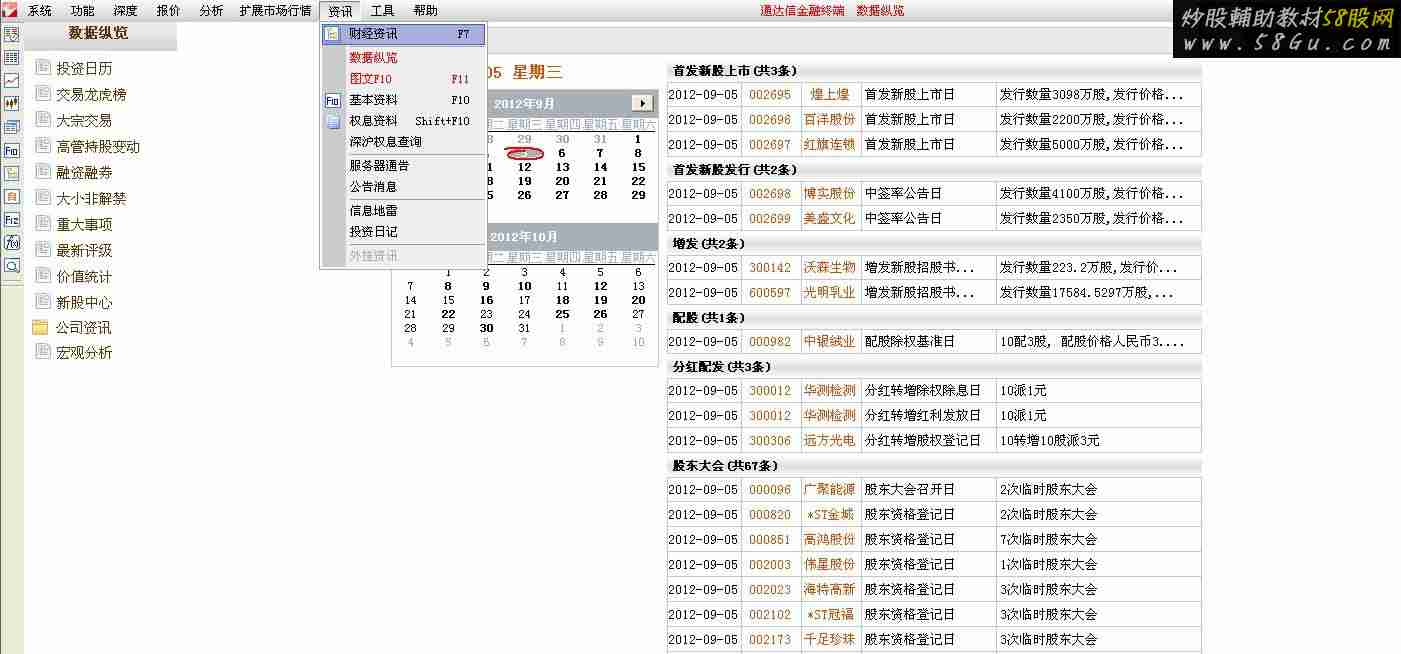
Task: Open the orange 自 icon in left toolbar
Action: [12, 197]
